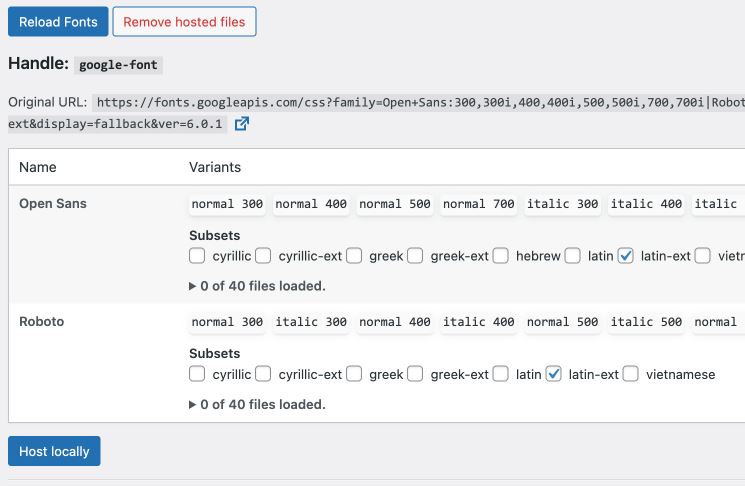Enable cyrillic subset for Roboto
Viewport: 745px width, 486px height.
click(x=197, y=374)
